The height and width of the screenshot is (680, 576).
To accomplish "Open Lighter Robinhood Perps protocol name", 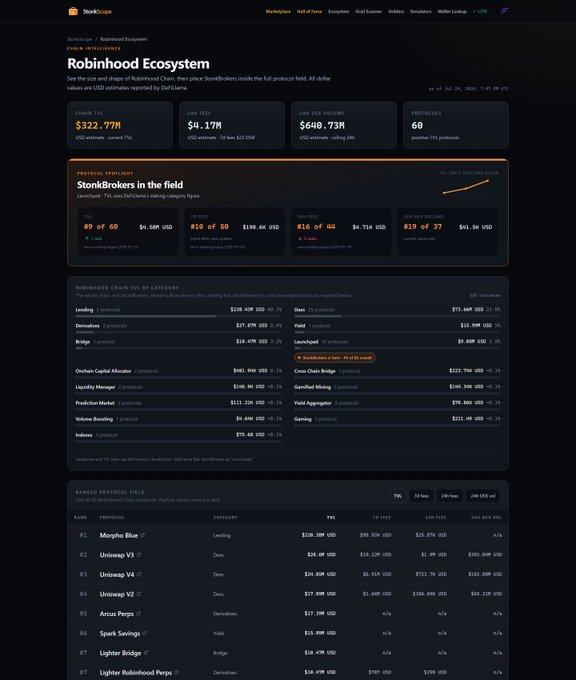I will (136, 672).
